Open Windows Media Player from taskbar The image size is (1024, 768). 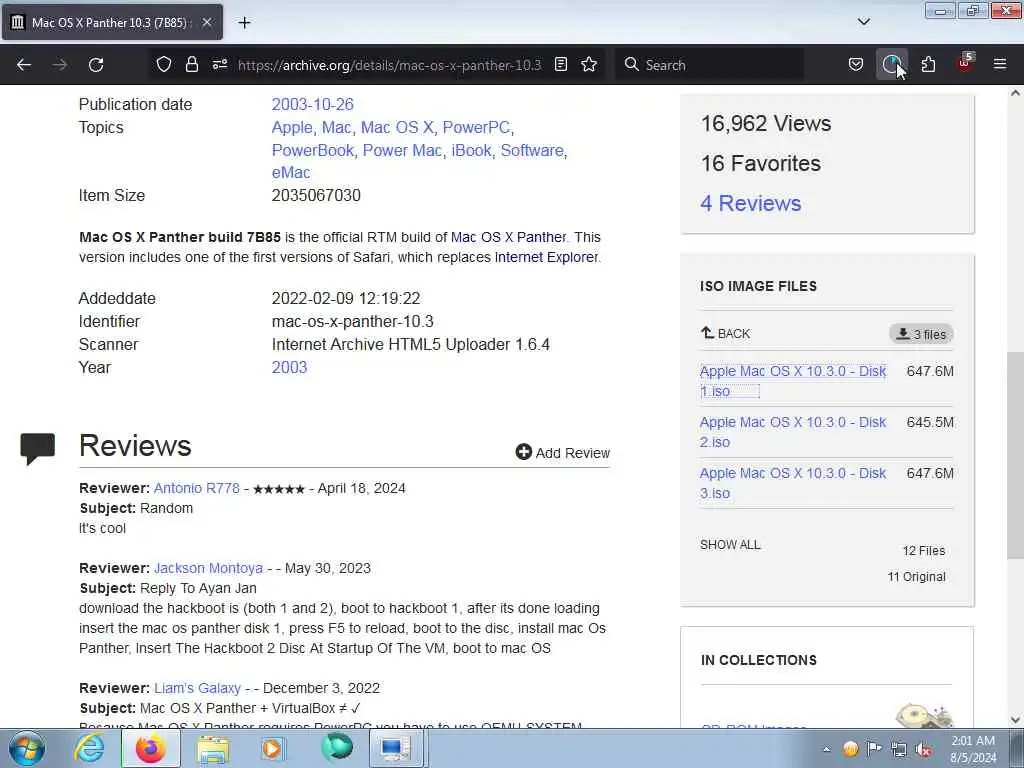(273, 748)
